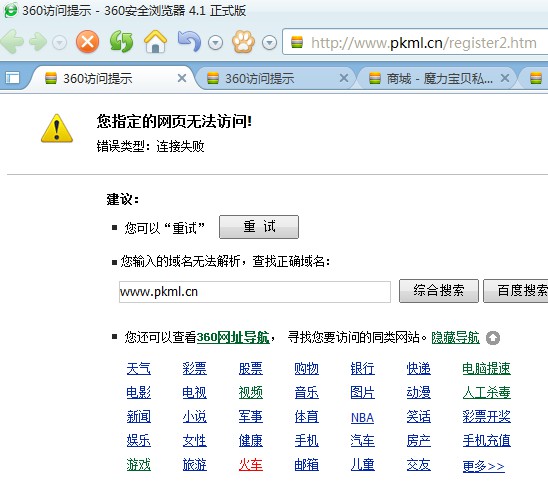Open the 360网址导航 link

[x=233, y=338]
